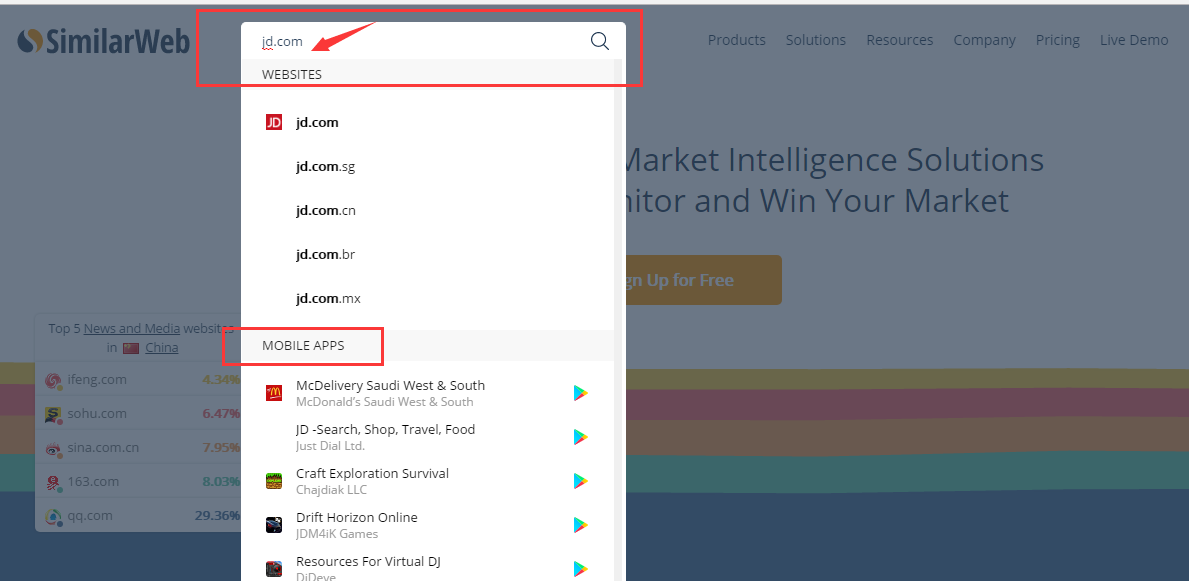Open 163.com in top websites list
Image resolution: width=1189 pixels, height=581 pixels.
pyautogui.click(x=93, y=482)
